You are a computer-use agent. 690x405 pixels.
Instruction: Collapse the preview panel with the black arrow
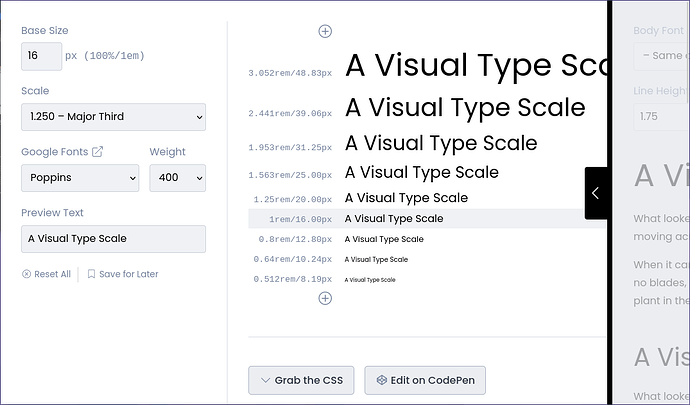596,193
